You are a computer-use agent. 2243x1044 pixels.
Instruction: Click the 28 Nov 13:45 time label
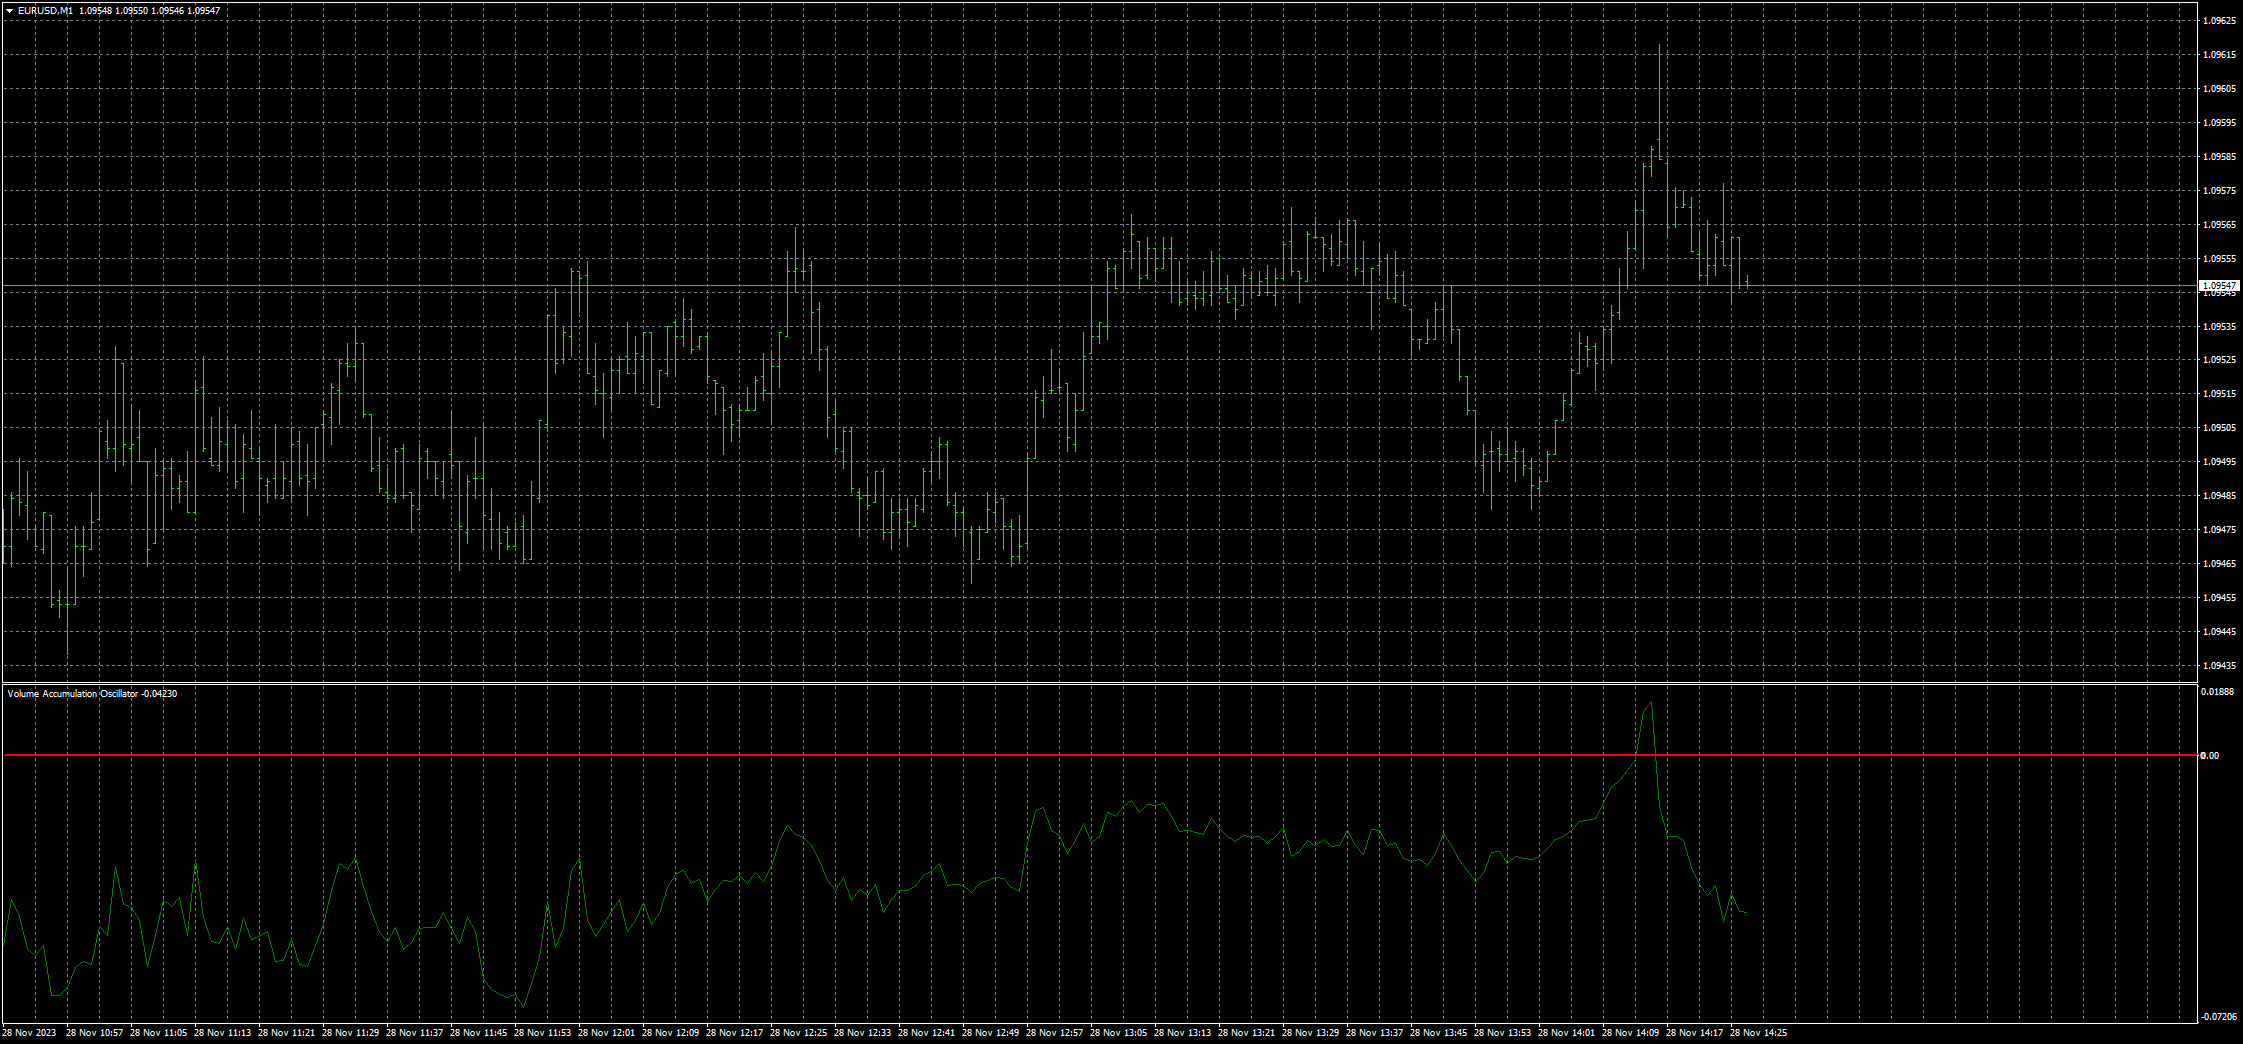1438,1032
